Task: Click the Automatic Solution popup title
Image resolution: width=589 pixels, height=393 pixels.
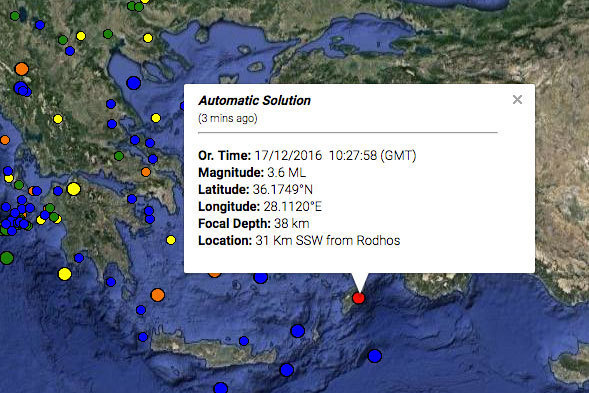Action: point(254,100)
